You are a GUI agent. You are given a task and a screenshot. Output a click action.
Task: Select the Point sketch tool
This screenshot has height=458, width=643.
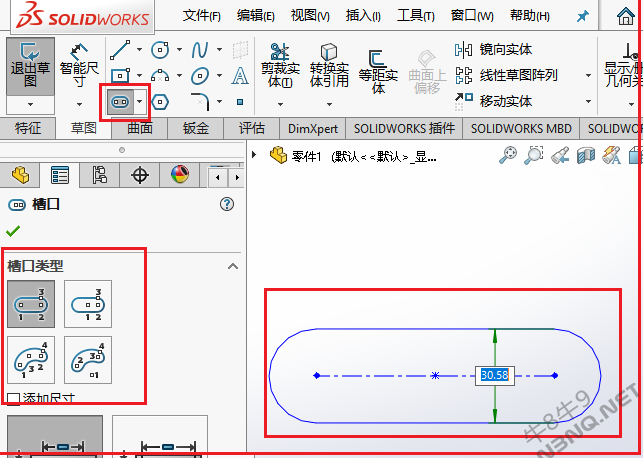240,102
